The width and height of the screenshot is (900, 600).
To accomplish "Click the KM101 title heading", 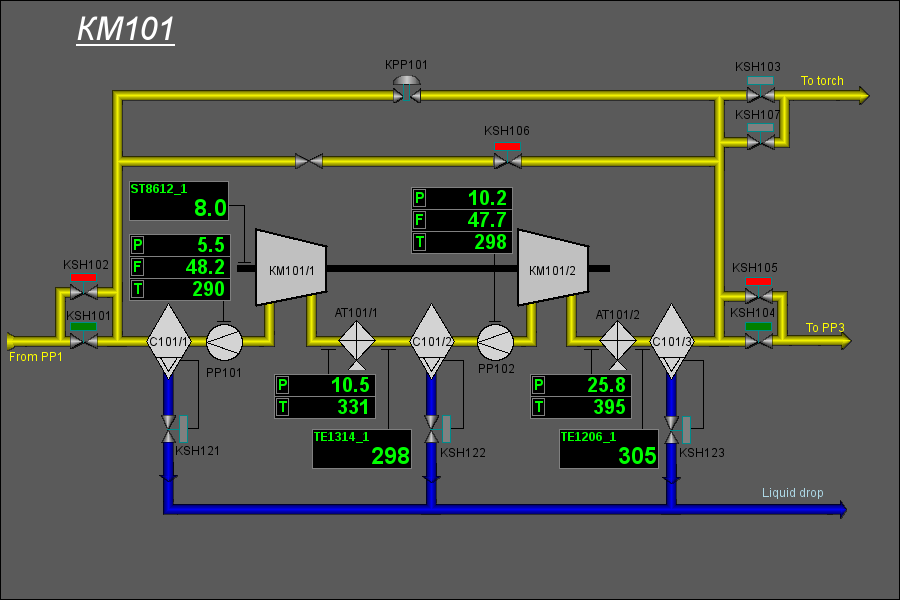I will click(125, 29).
